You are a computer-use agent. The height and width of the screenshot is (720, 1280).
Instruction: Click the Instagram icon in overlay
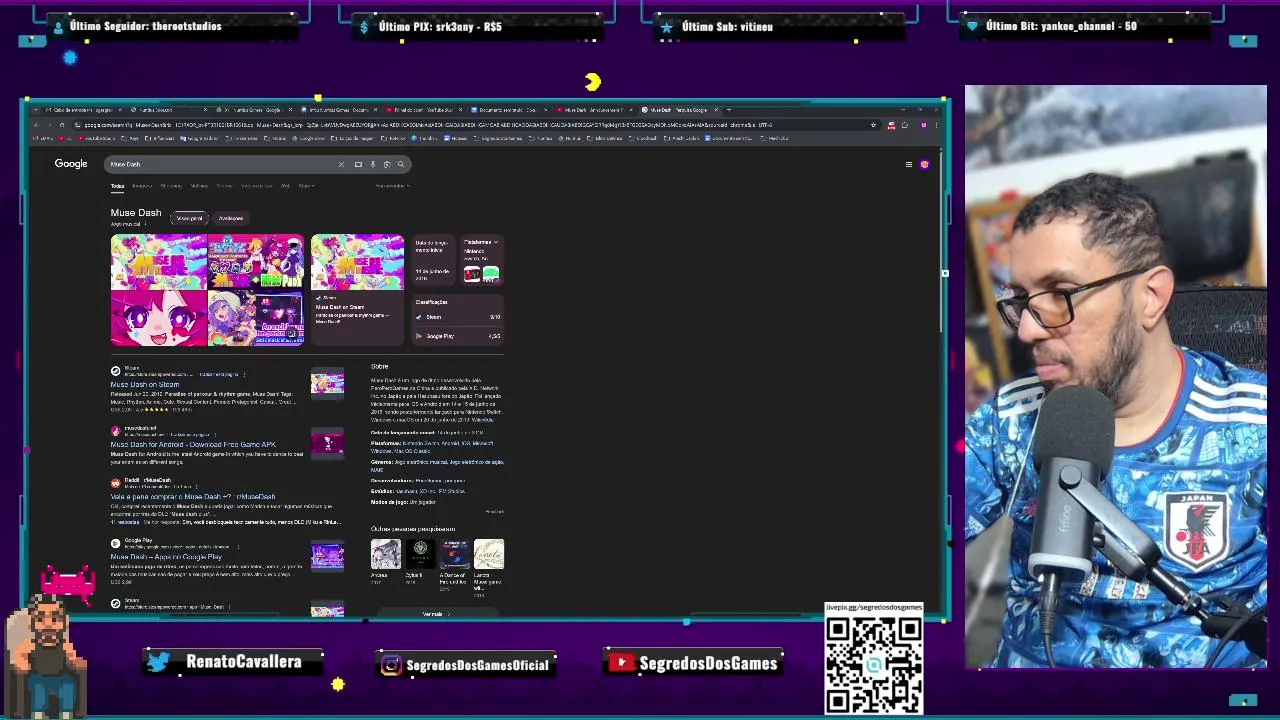pos(391,665)
